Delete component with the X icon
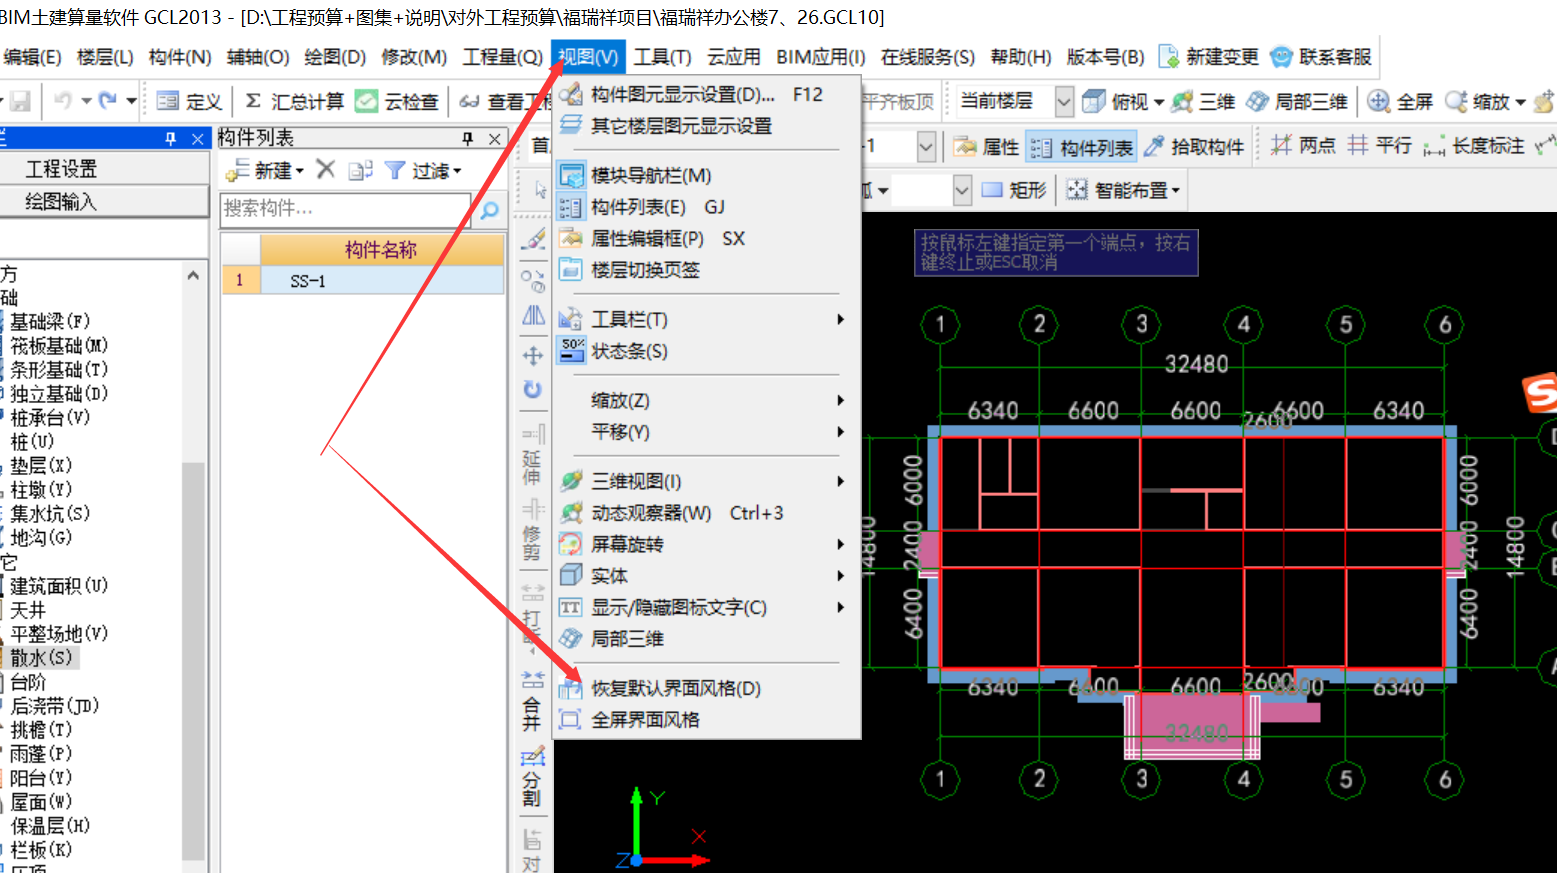The width and height of the screenshot is (1557, 873). [325, 170]
